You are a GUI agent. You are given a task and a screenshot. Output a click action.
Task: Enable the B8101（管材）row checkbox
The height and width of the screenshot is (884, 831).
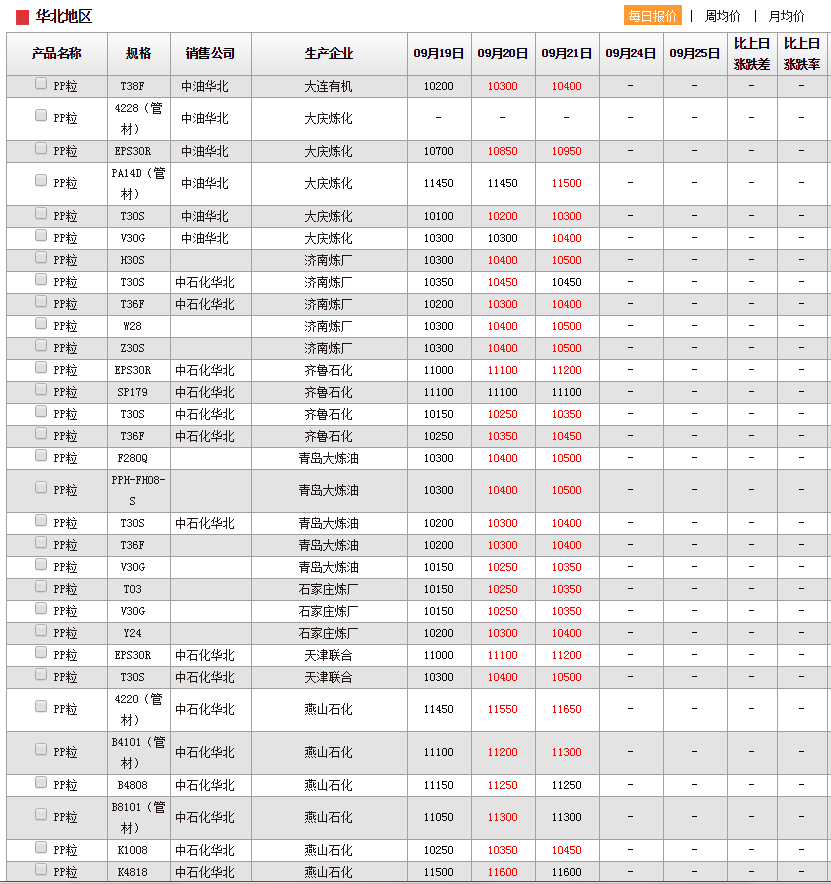[41, 815]
